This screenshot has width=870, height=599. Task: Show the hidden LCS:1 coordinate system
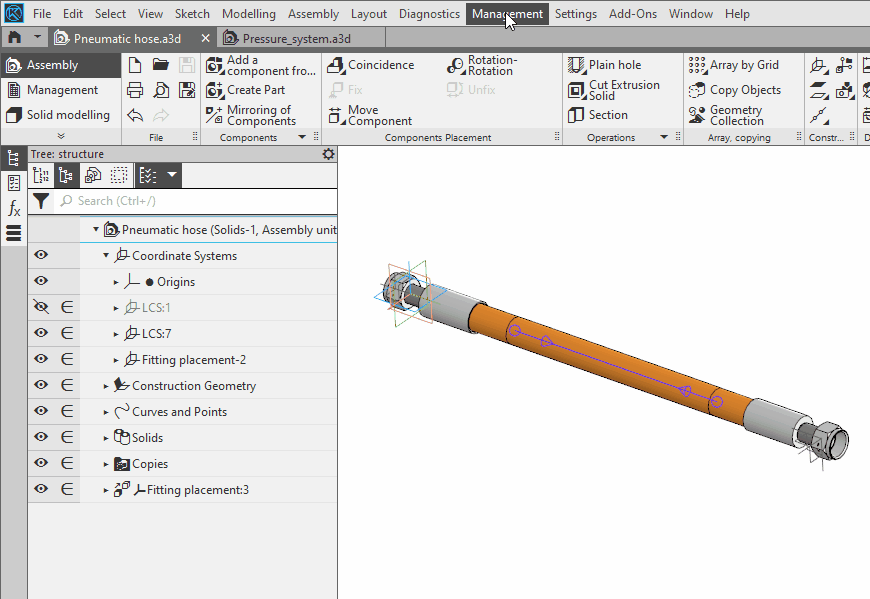pos(41,308)
